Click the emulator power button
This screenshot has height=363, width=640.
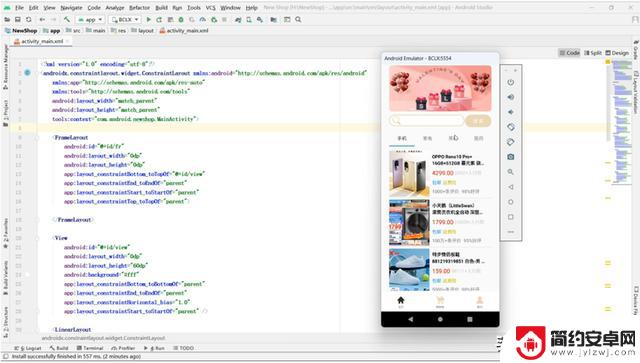(511, 82)
